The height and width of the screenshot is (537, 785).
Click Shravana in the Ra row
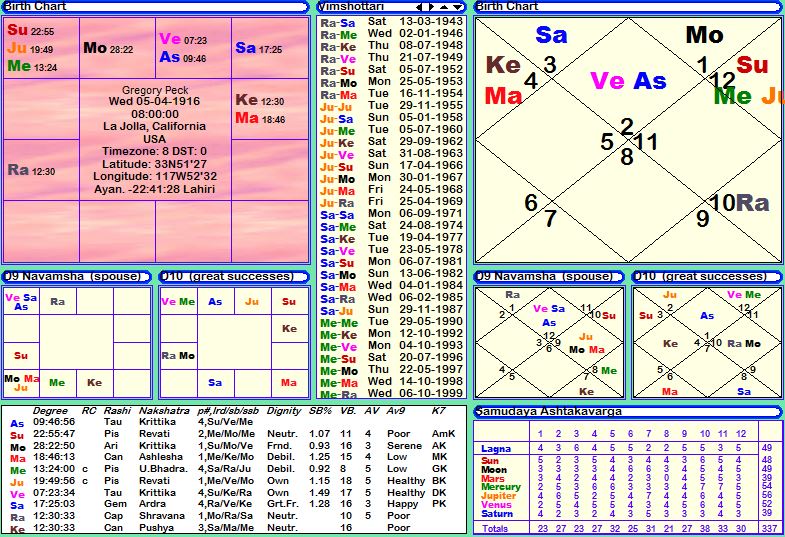tap(162, 516)
